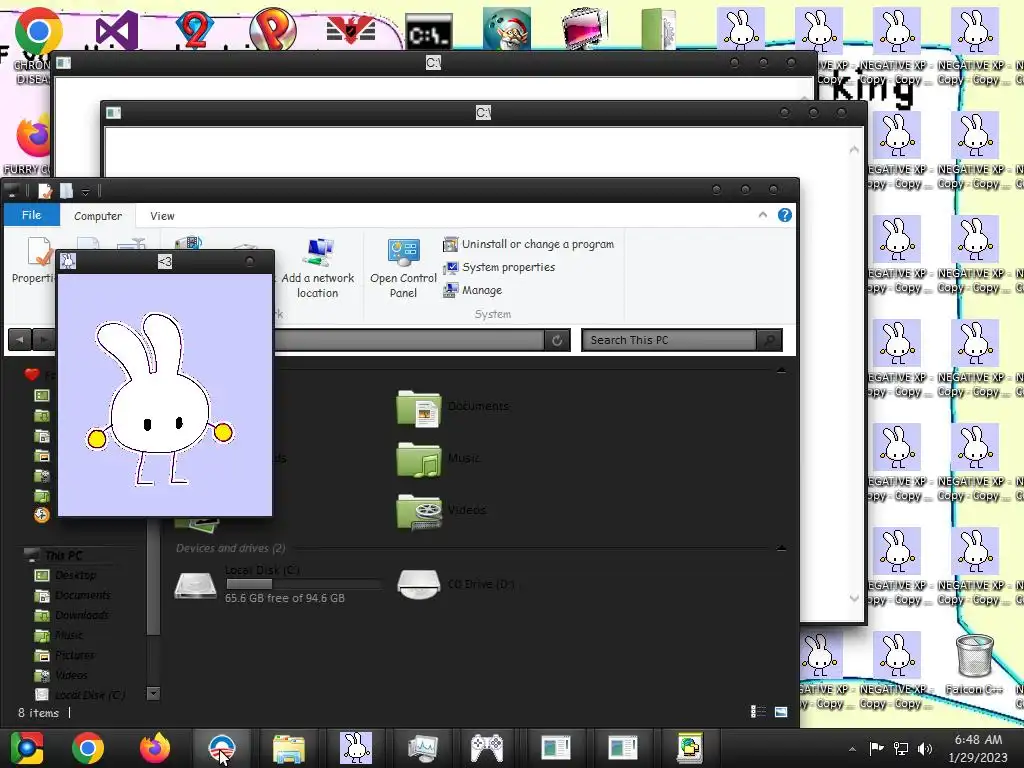Click the Forward navigation button in Explorer
The image size is (1024, 768).
coord(43,340)
